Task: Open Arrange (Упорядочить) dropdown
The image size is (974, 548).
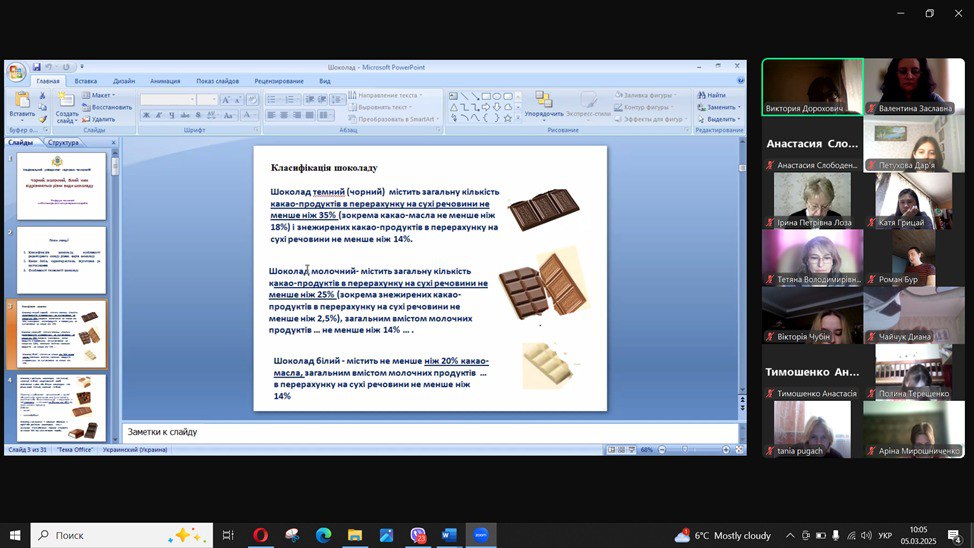Action: pos(544,104)
